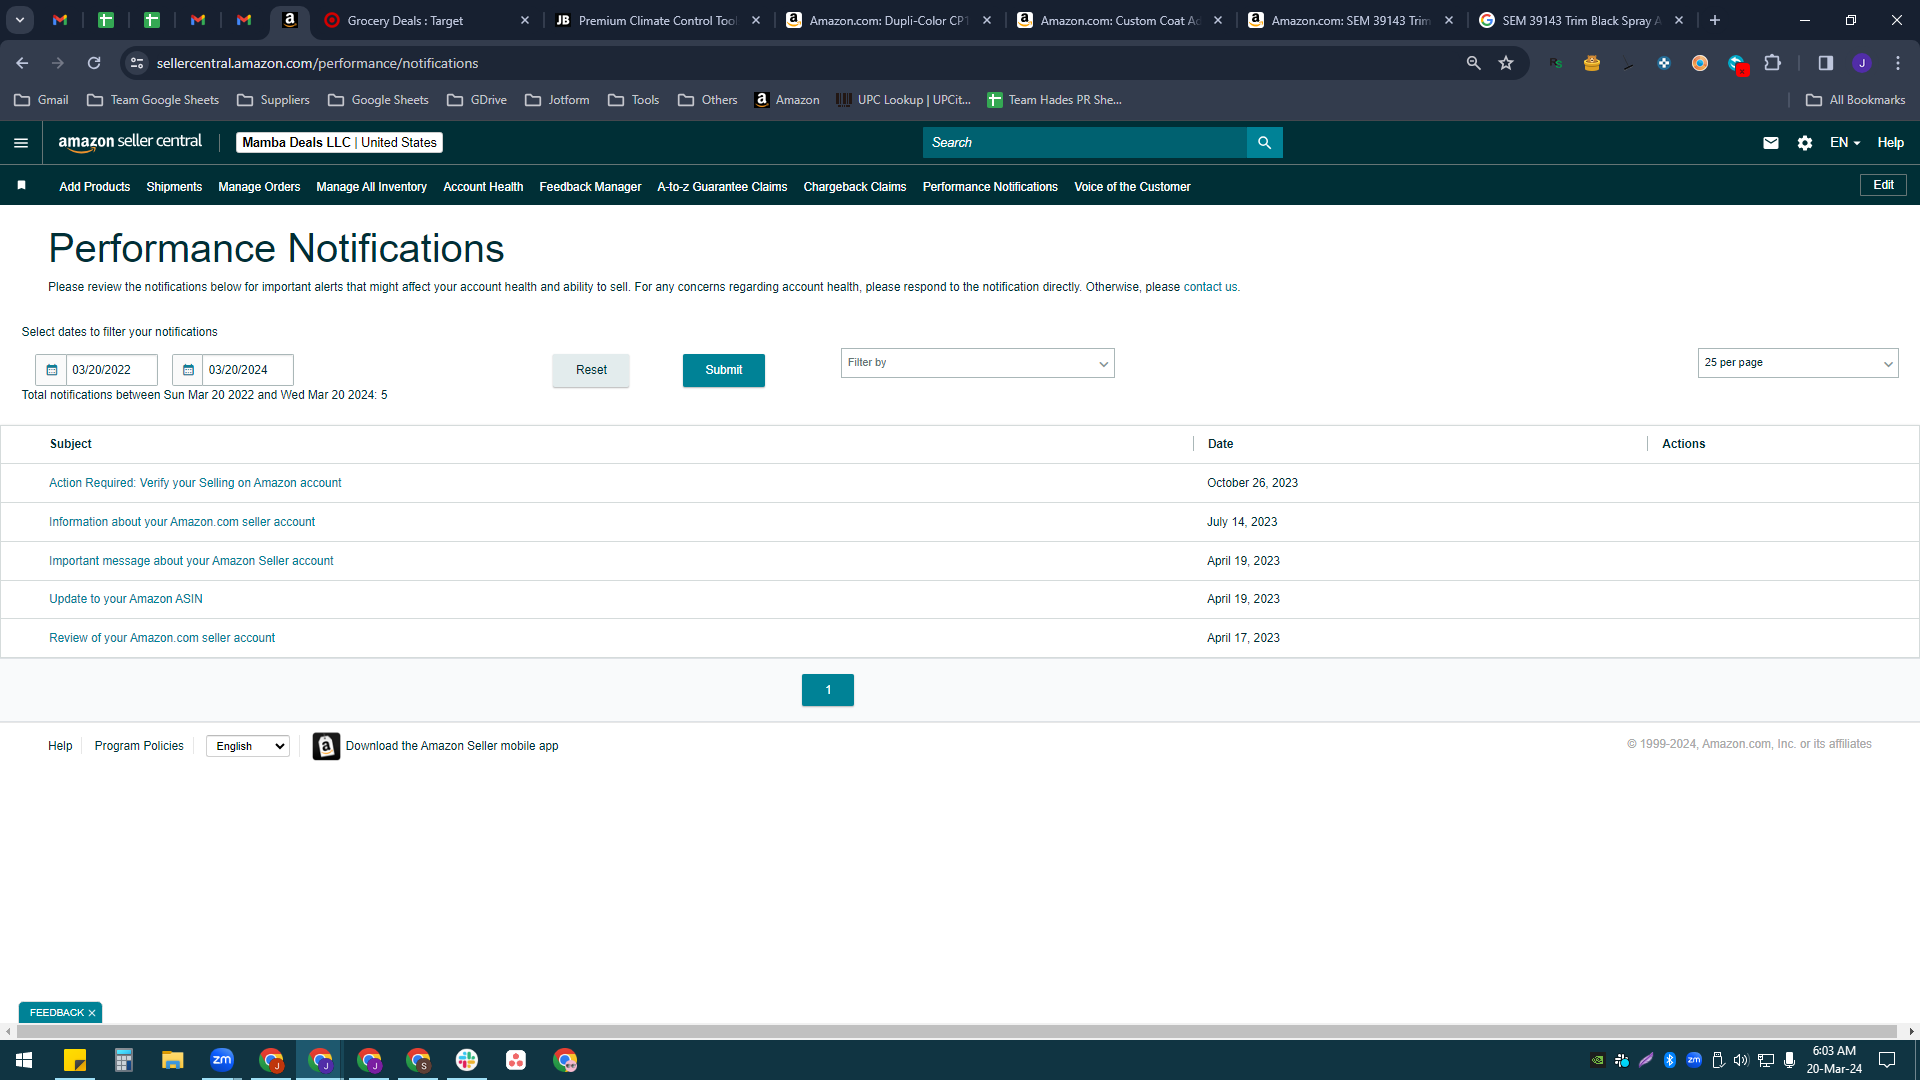
Task: Open A-to-z Guarantee Claims
Action: coord(722,187)
